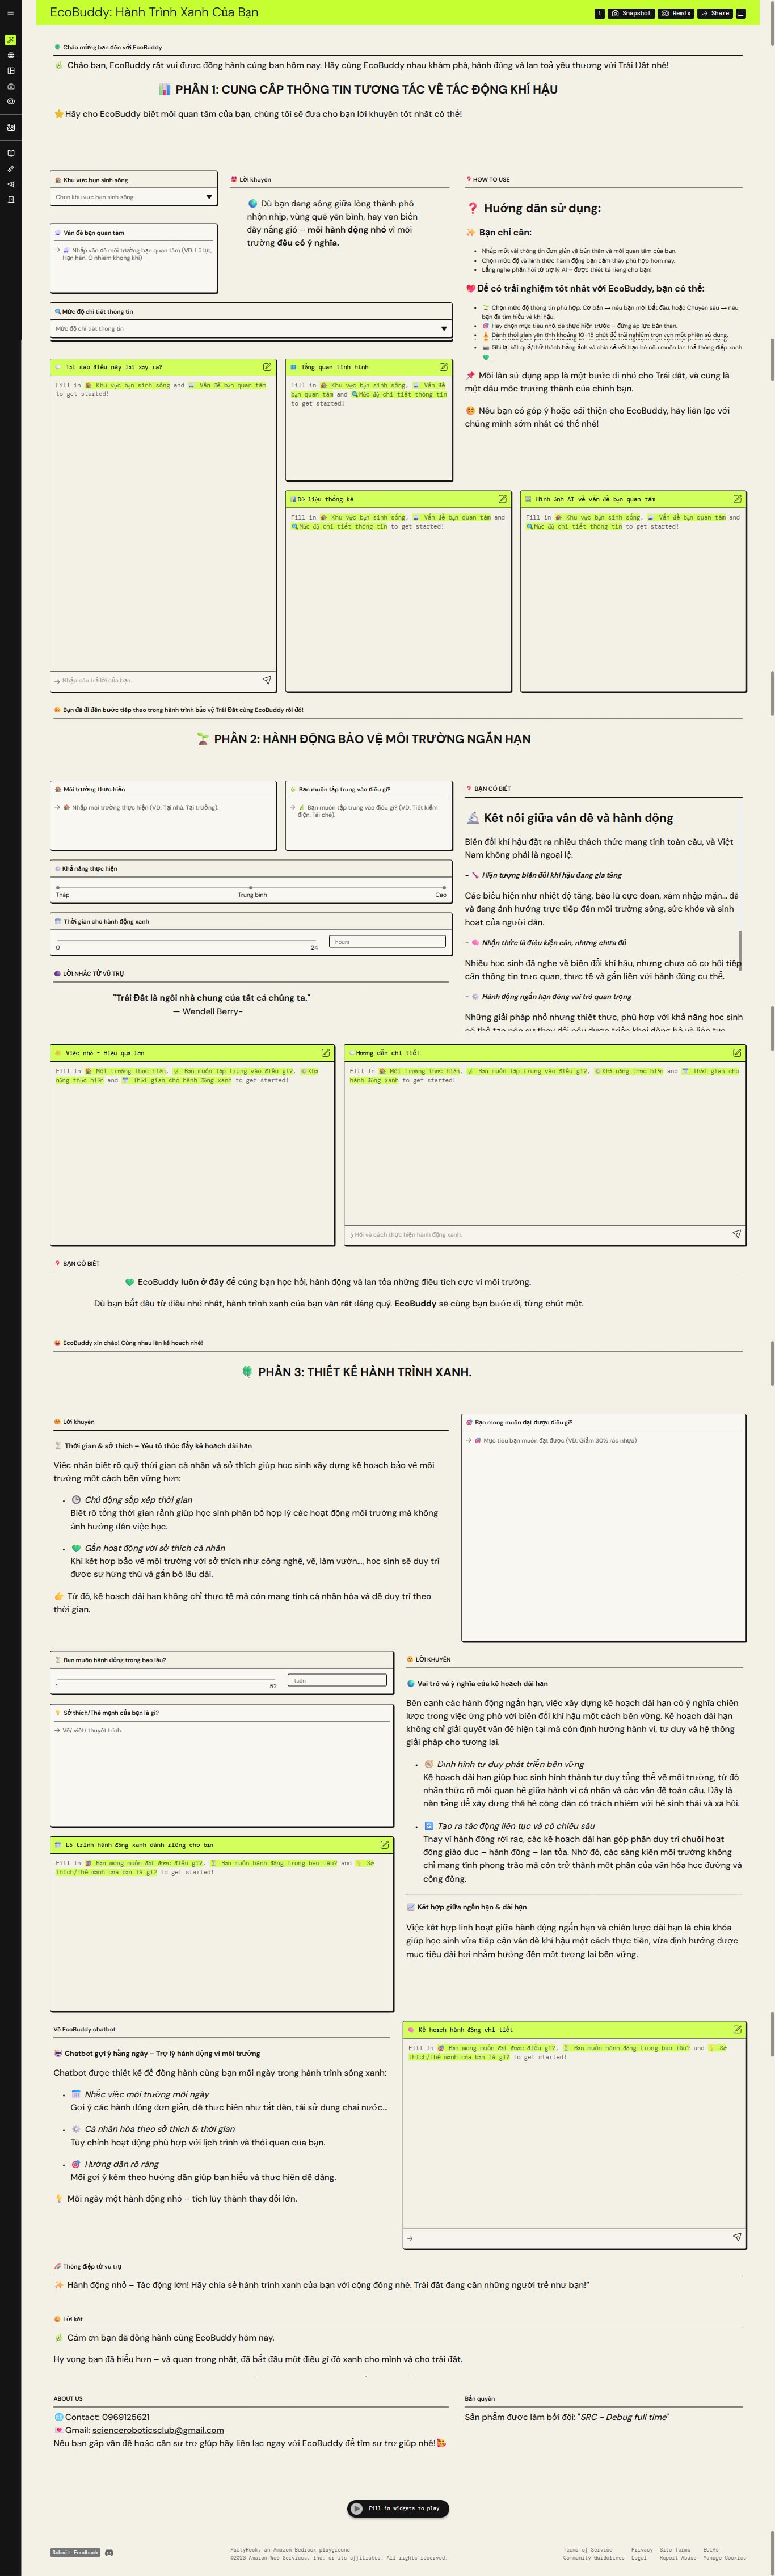
Task: Click the 'Cao' label on Khả năng slider
Action: point(440,895)
